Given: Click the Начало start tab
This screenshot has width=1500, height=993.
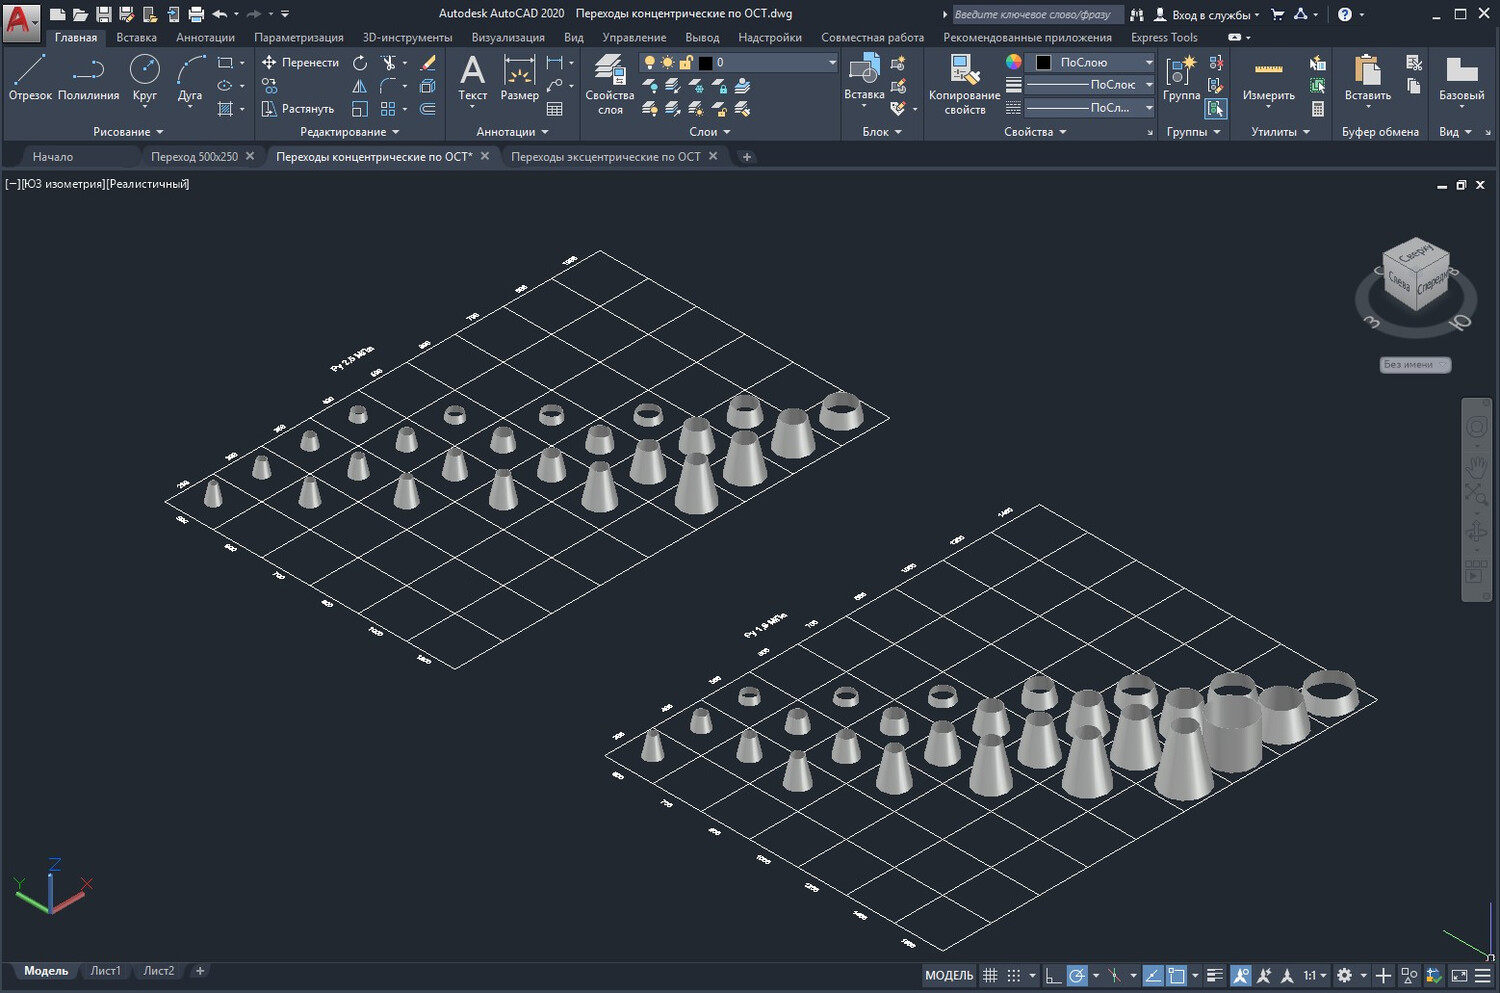Looking at the screenshot, I should [x=52, y=157].
